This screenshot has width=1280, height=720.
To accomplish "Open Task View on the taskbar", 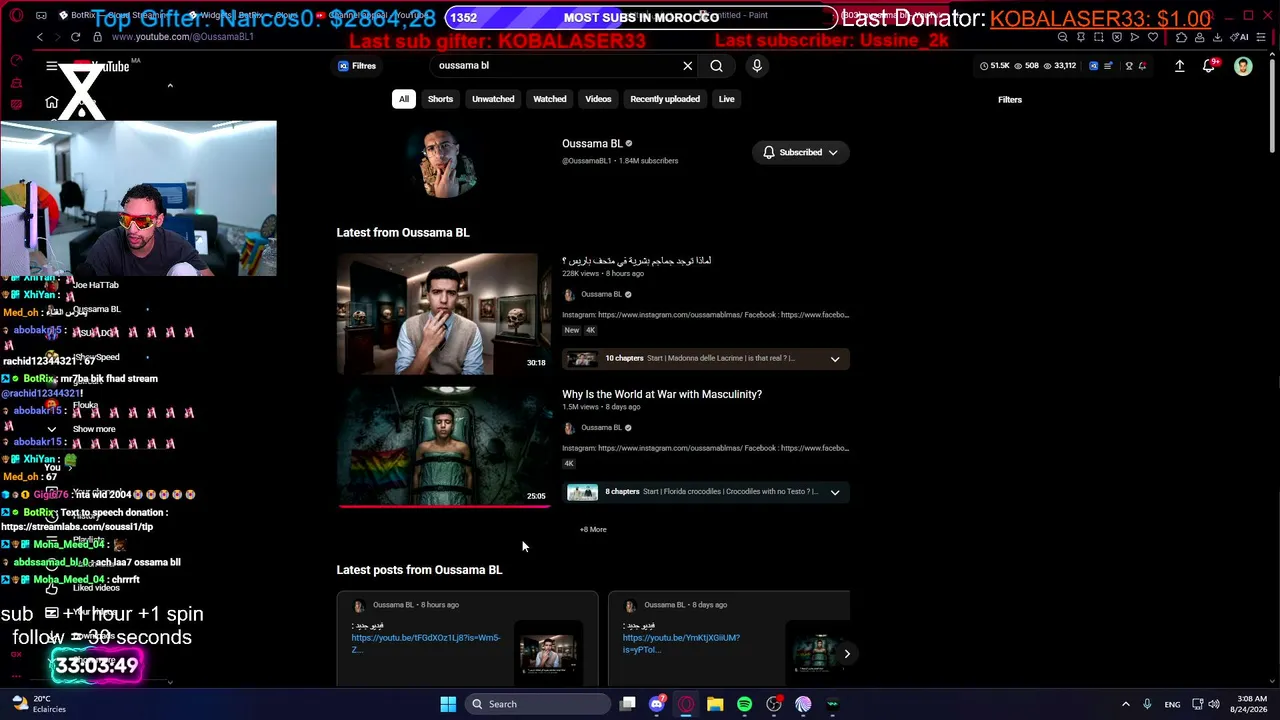I will pos(628,704).
